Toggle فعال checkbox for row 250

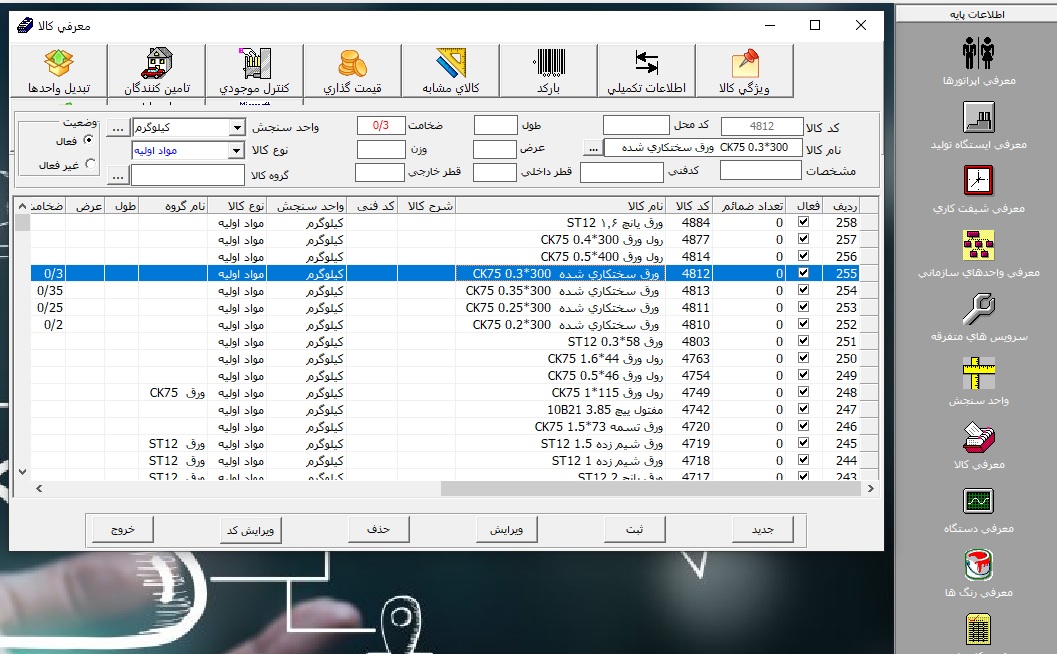tap(803, 358)
